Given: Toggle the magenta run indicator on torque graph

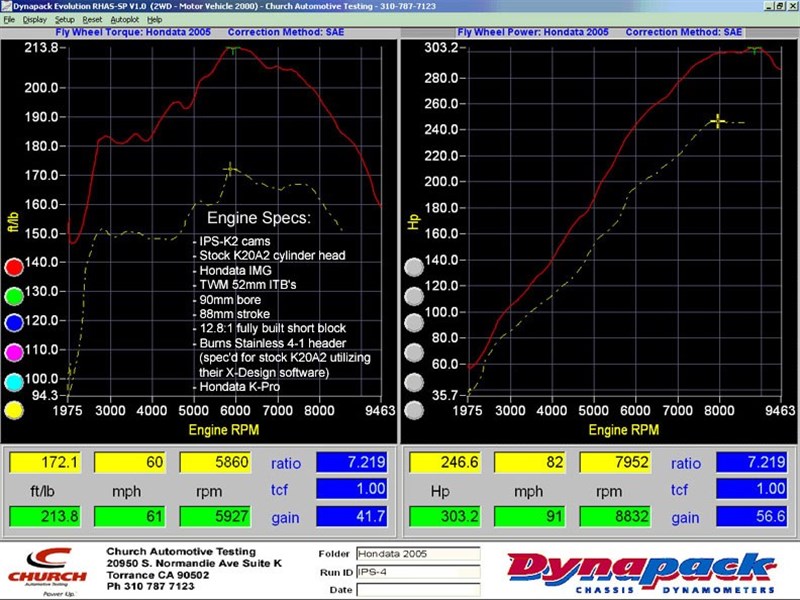Looking at the screenshot, I should [14, 352].
